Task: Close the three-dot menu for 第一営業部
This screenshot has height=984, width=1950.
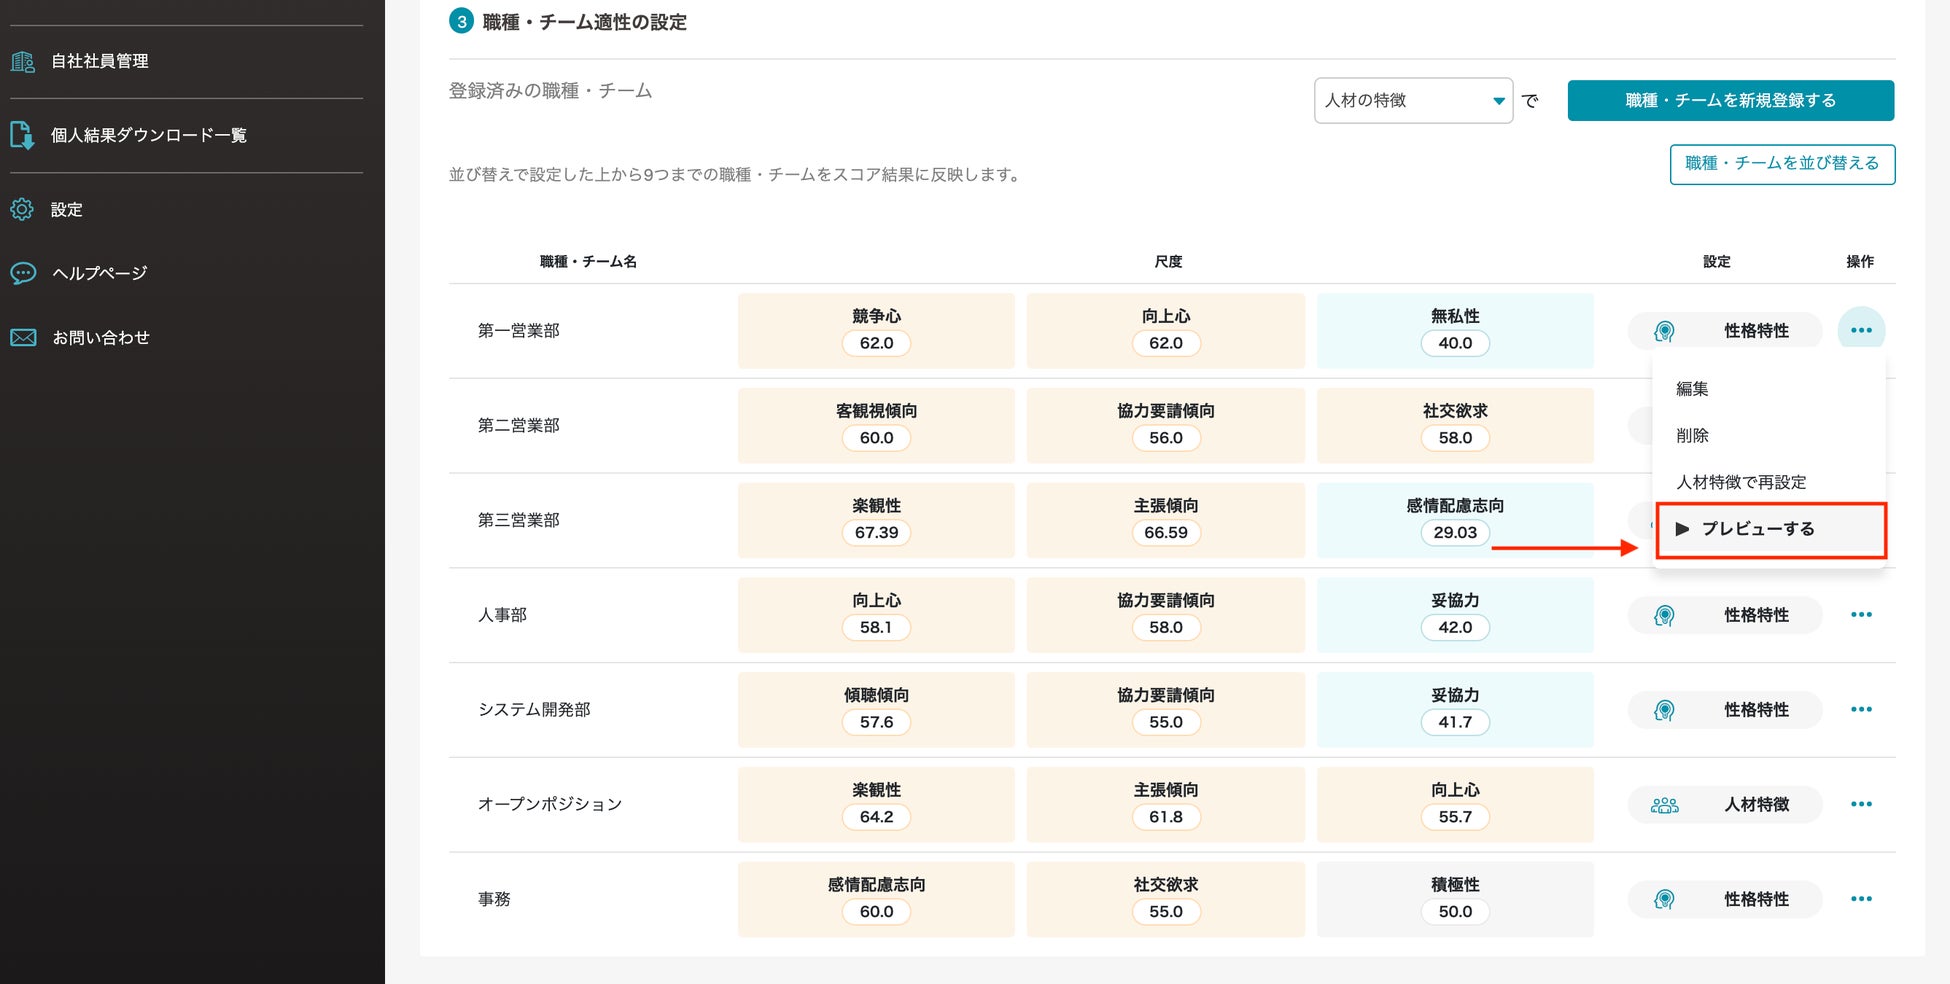Action: (1860, 330)
